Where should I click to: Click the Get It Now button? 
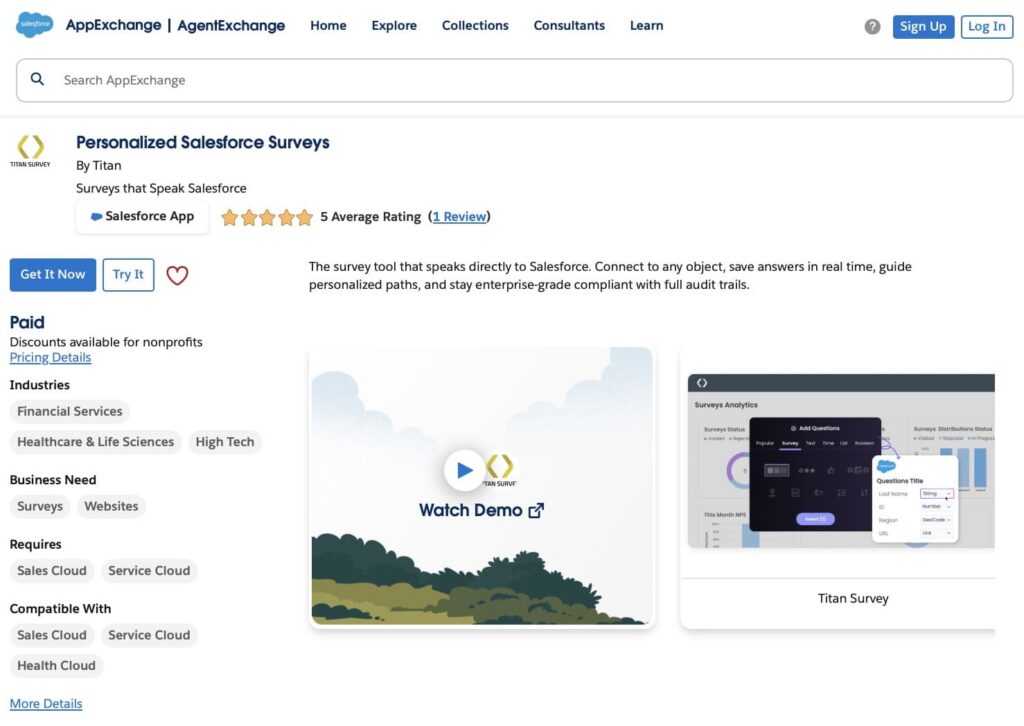(52, 274)
